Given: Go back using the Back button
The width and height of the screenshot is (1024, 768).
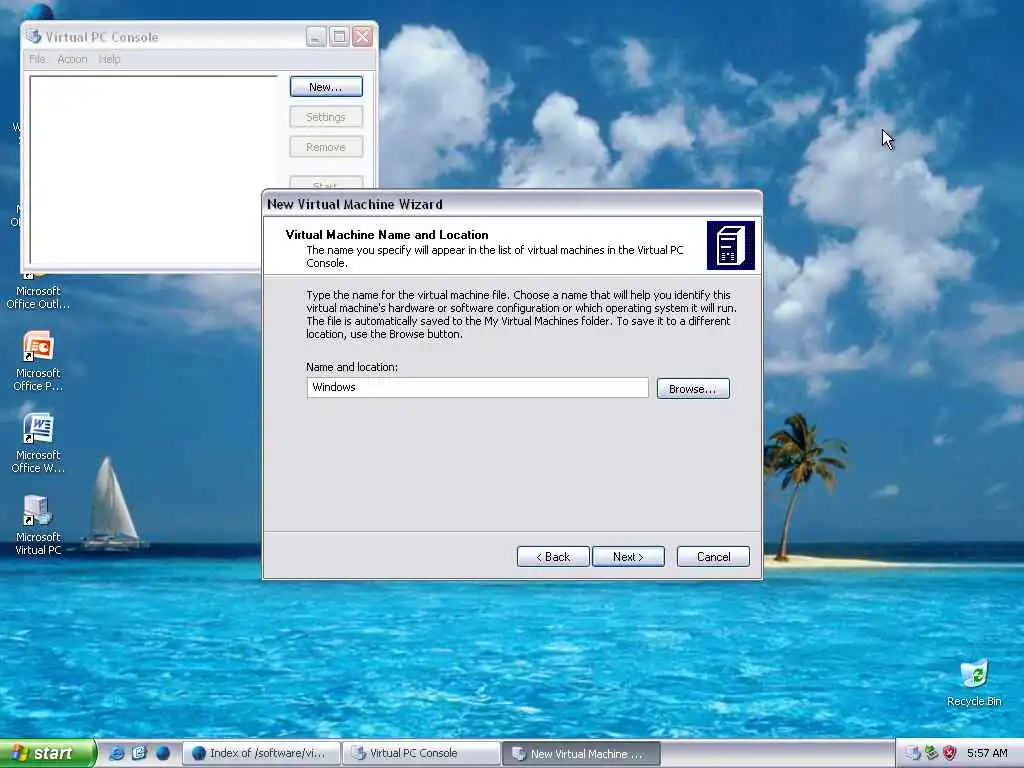Looking at the screenshot, I should tap(553, 556).
